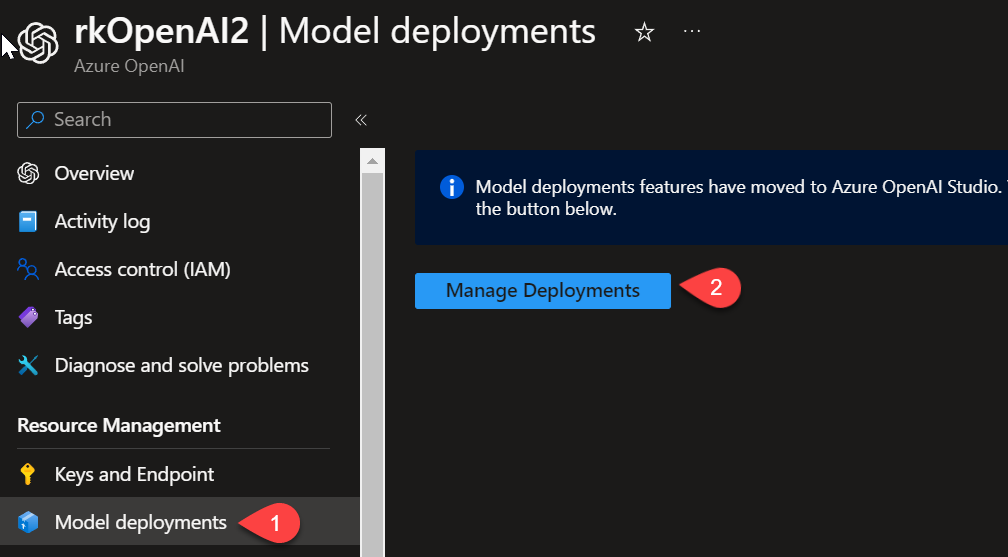Click the Azure OpenAI logo icon

(38, 42)
